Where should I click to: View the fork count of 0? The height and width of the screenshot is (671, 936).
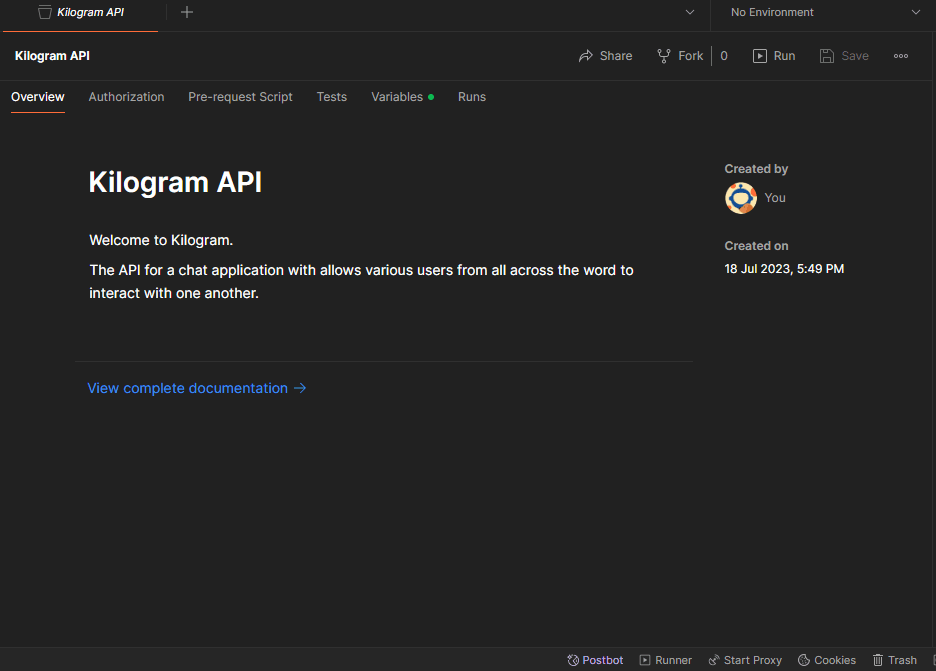pos(724,56)
